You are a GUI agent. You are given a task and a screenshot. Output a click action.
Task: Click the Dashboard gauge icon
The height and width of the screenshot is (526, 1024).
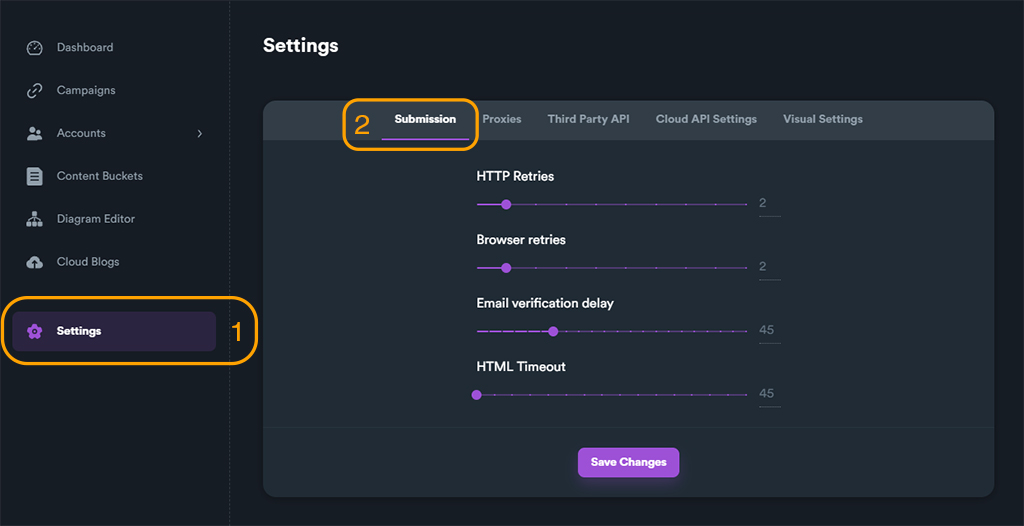(35, 48)
